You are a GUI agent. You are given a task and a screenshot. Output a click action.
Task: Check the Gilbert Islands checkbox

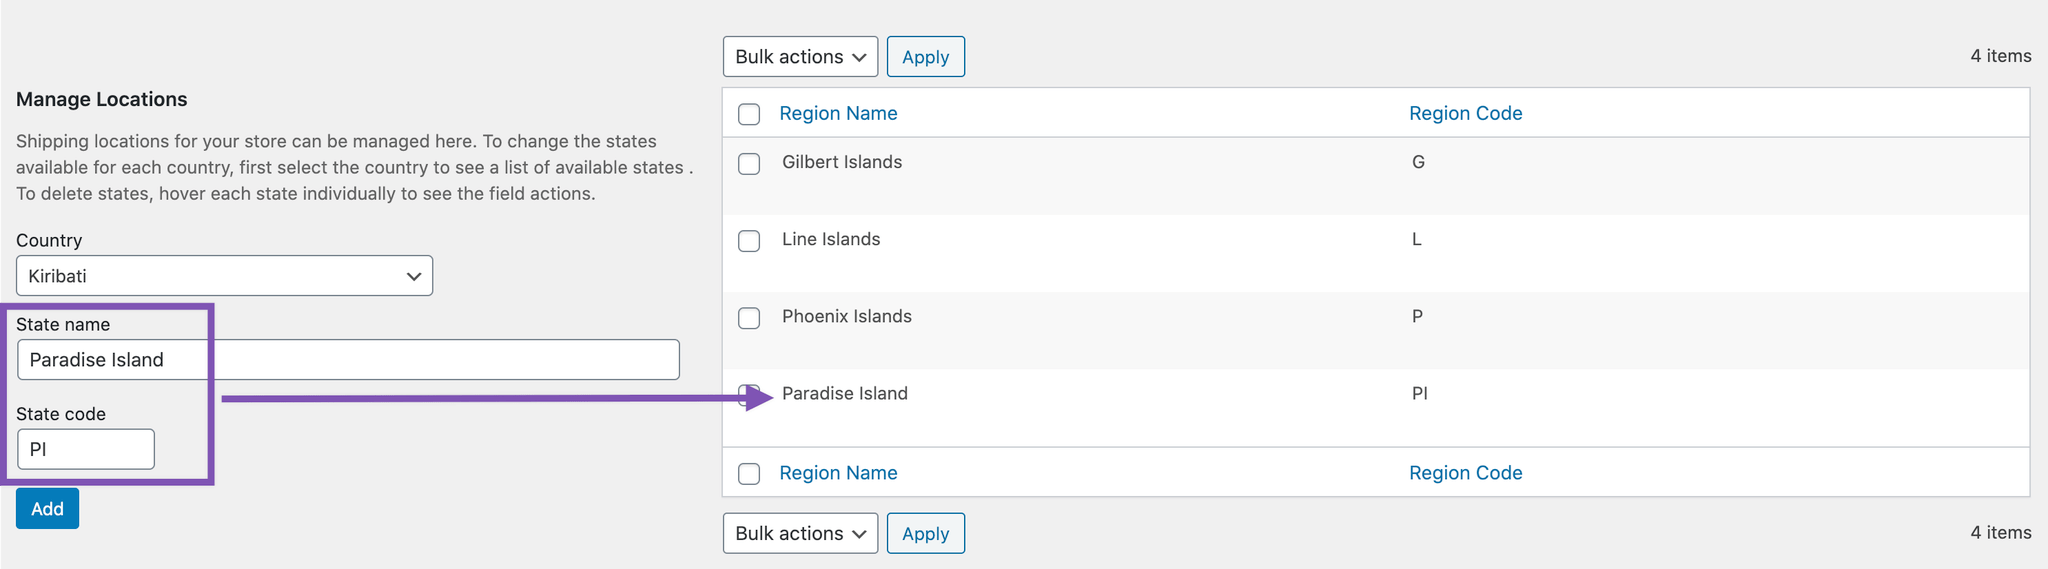coord(749,164)
